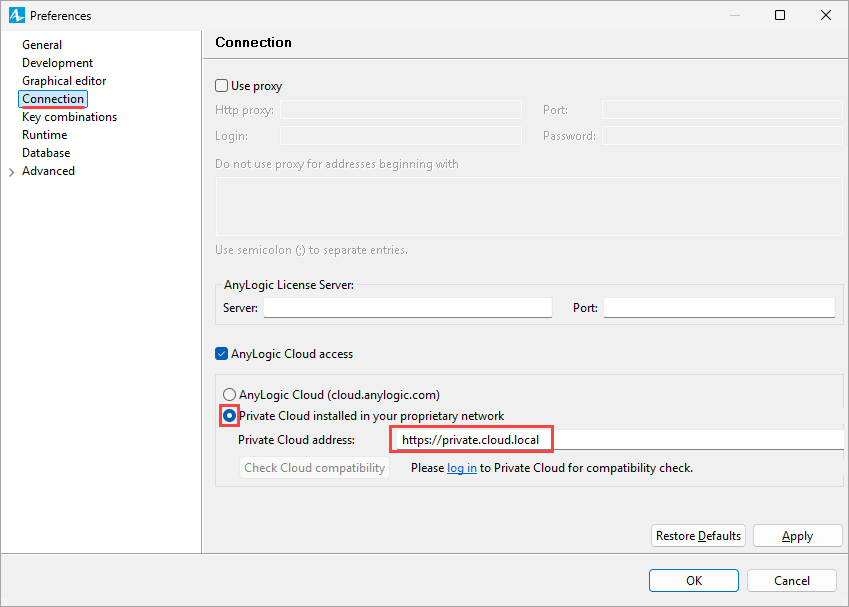
Task: Select AnyLogic Cloud (cloud.anylogic.com) radio option
Action: pyautogui.click(x=230, y=394)
